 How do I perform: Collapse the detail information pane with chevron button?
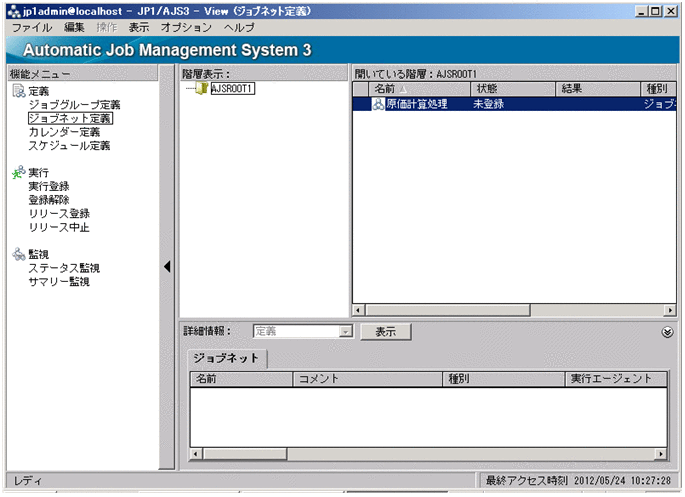pos(667,332)
